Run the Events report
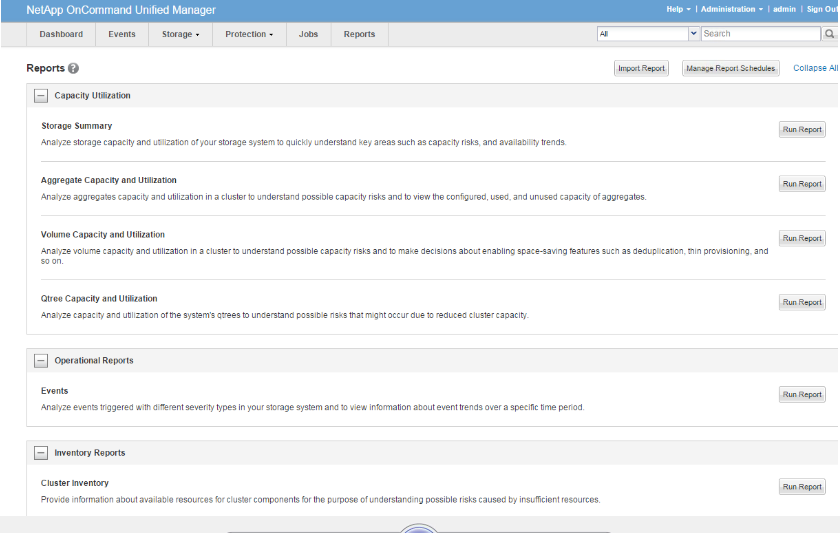Screen dimensions: 840x533 pyautogui.click(x=802, y=394)
